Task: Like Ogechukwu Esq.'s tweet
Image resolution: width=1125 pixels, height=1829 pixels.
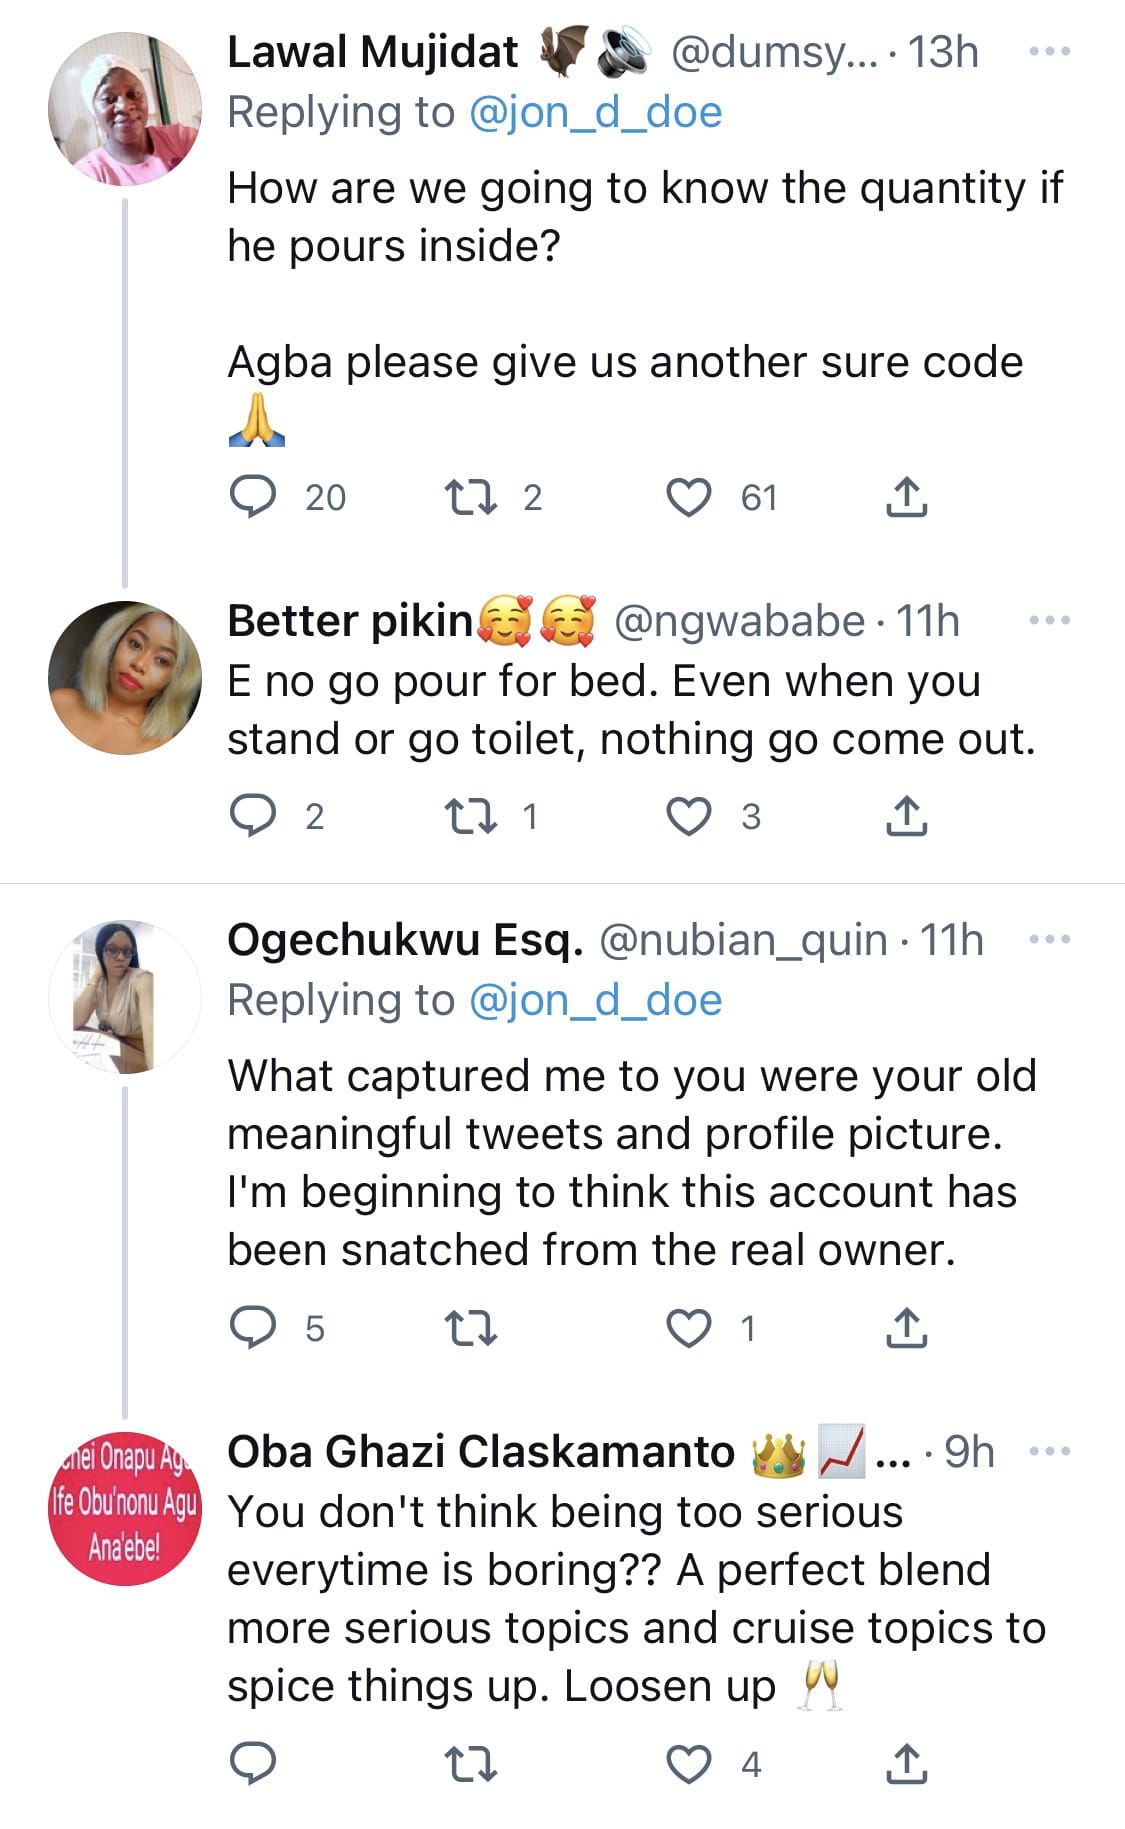Action: 689,1328
